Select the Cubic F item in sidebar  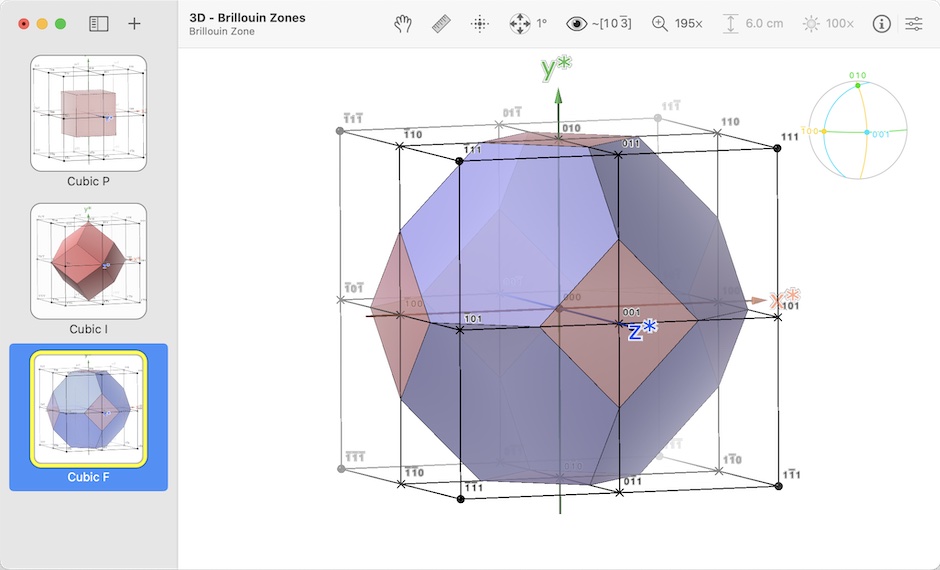pyautogui.click(x=88, y=417)
